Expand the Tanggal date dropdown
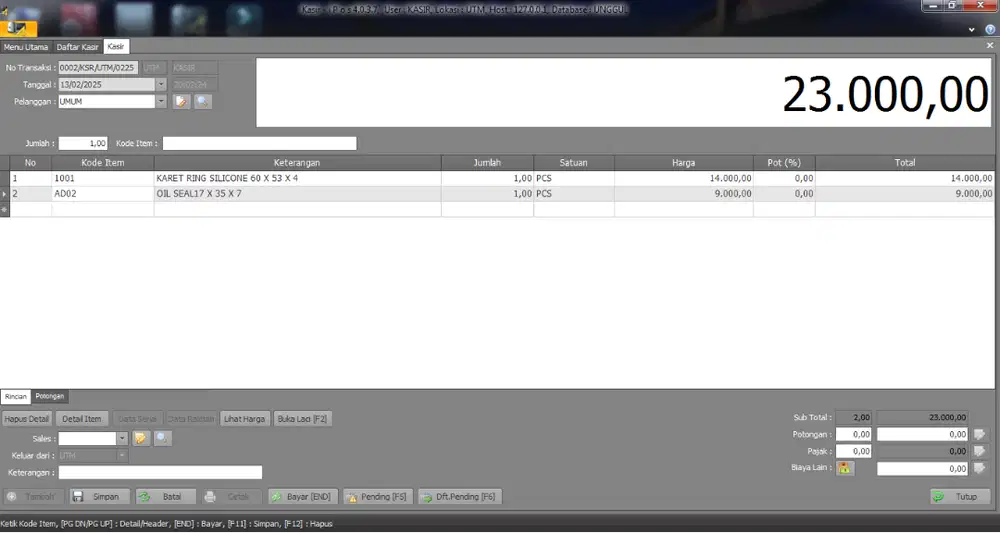 click(x=161, y=85)
